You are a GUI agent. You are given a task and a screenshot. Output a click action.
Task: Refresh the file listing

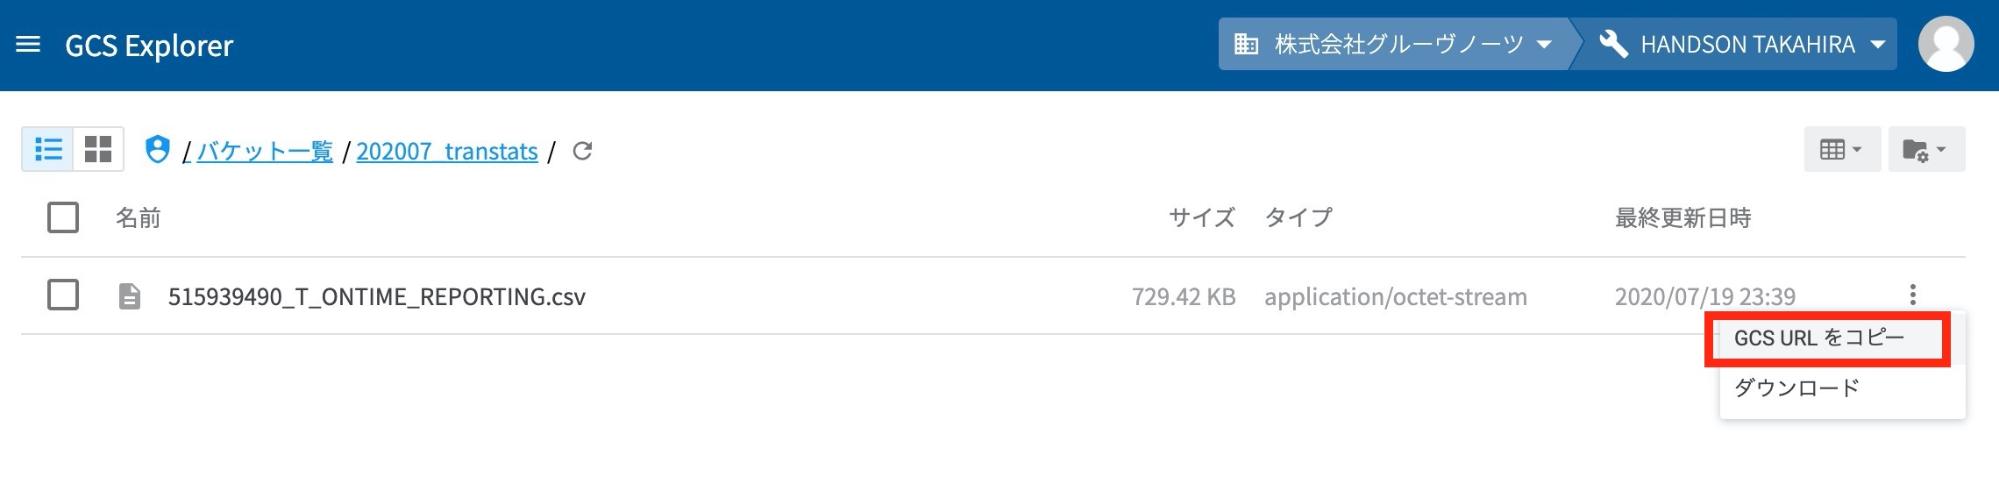(x=582, y=151)
